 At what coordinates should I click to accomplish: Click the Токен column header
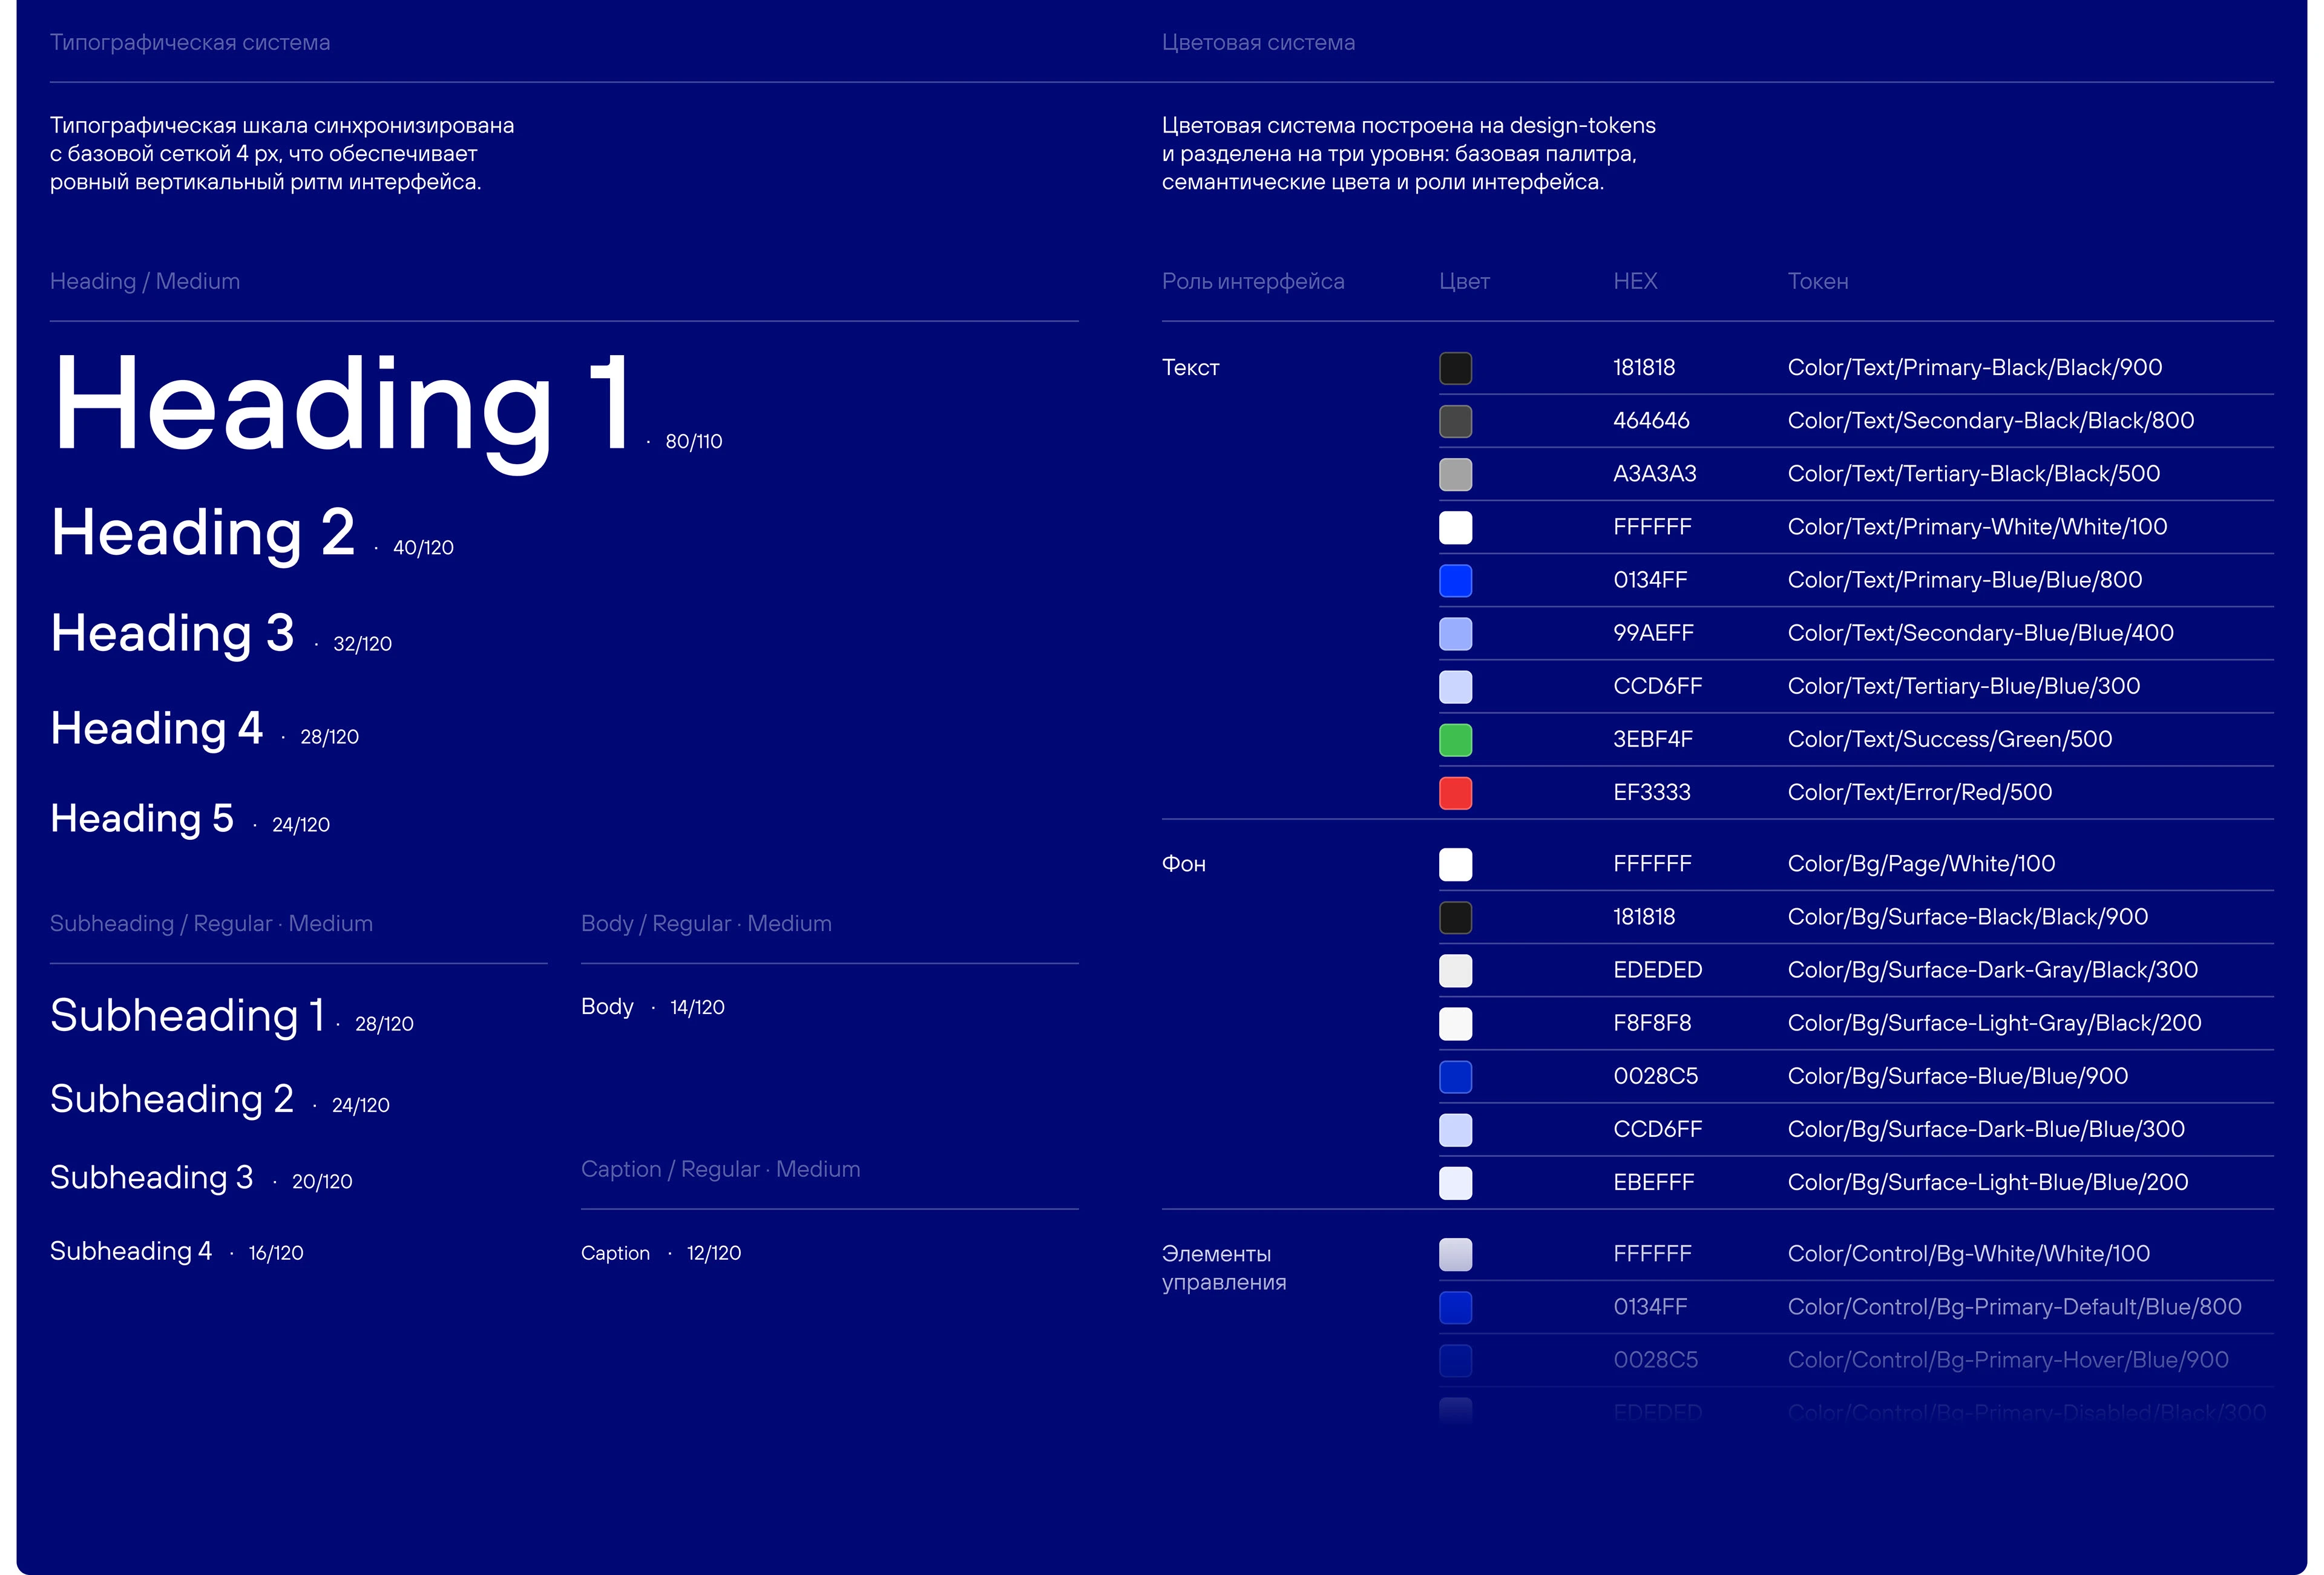click(1817, 282)
